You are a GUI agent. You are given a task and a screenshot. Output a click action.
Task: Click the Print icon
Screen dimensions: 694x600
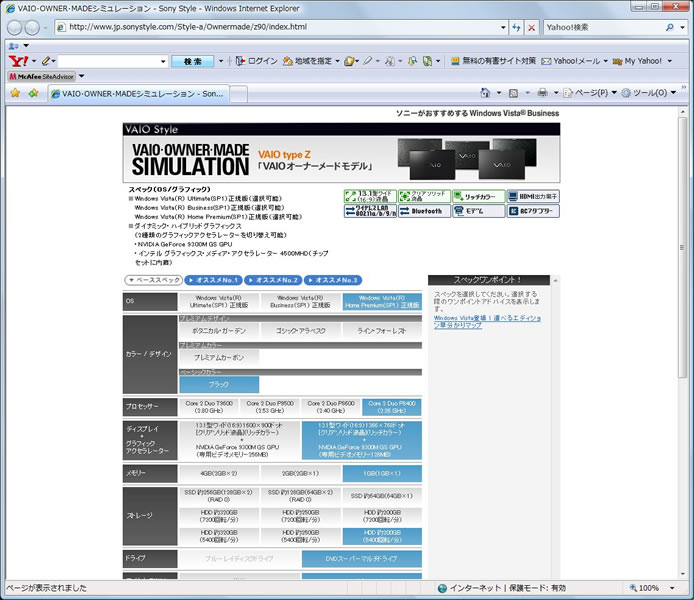tap(542, 93)
